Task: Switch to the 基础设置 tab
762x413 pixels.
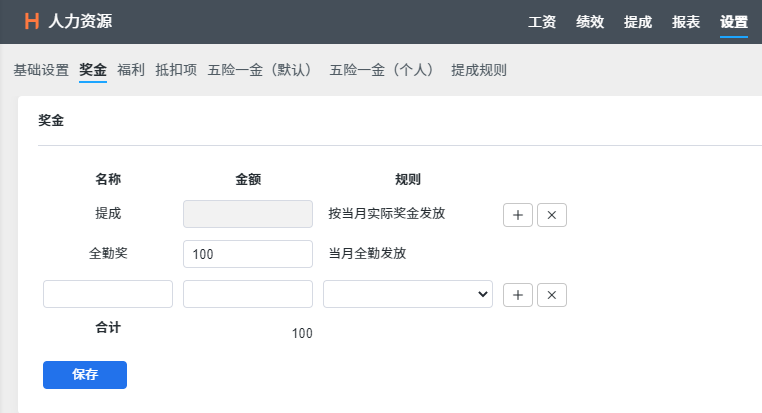Action: point(41,70)
